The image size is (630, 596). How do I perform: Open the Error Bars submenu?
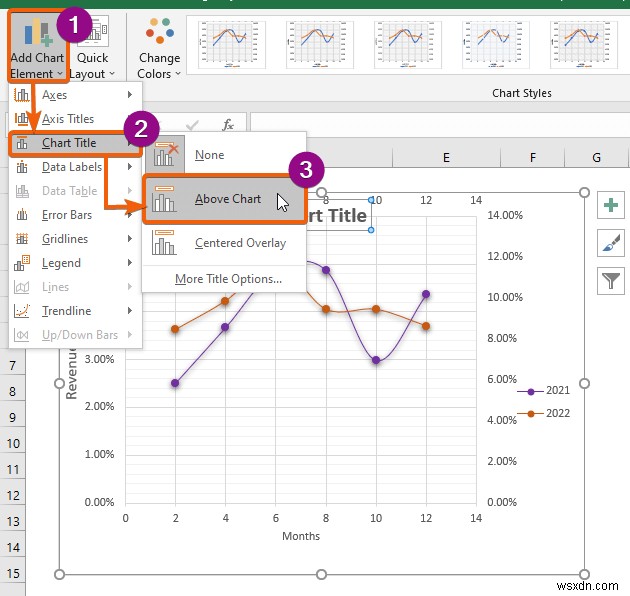(x=75, y=215)
